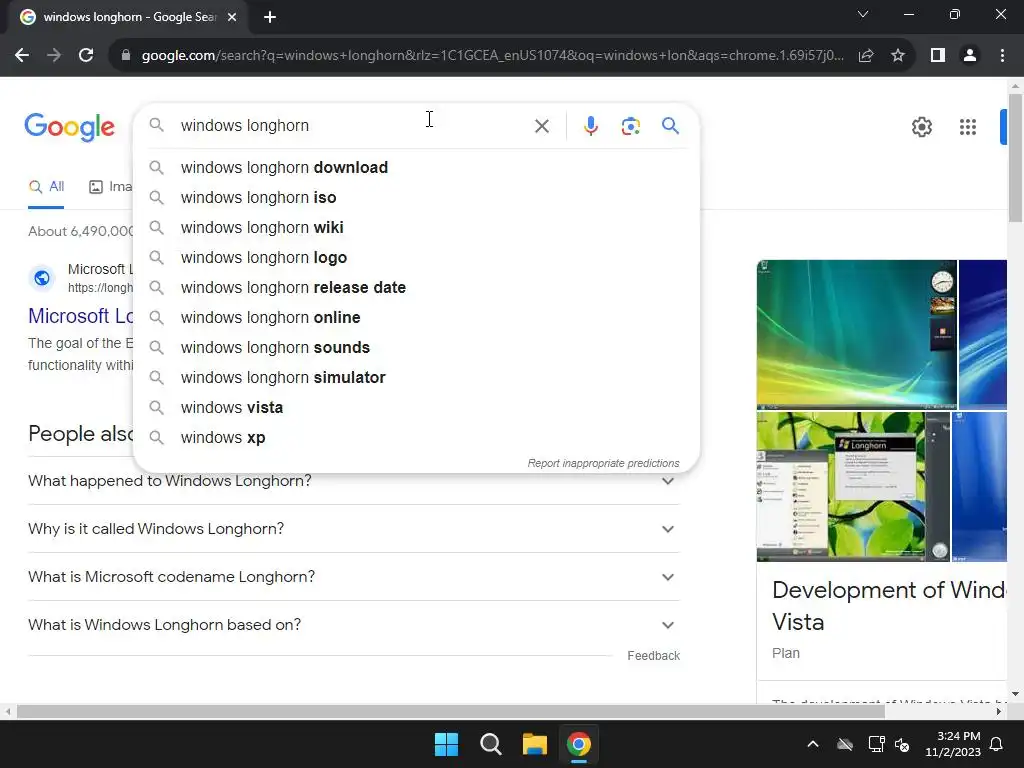Viewport: 1024px width, 768px height.
Task: Open network status in the tray
Action: (876, 744)
